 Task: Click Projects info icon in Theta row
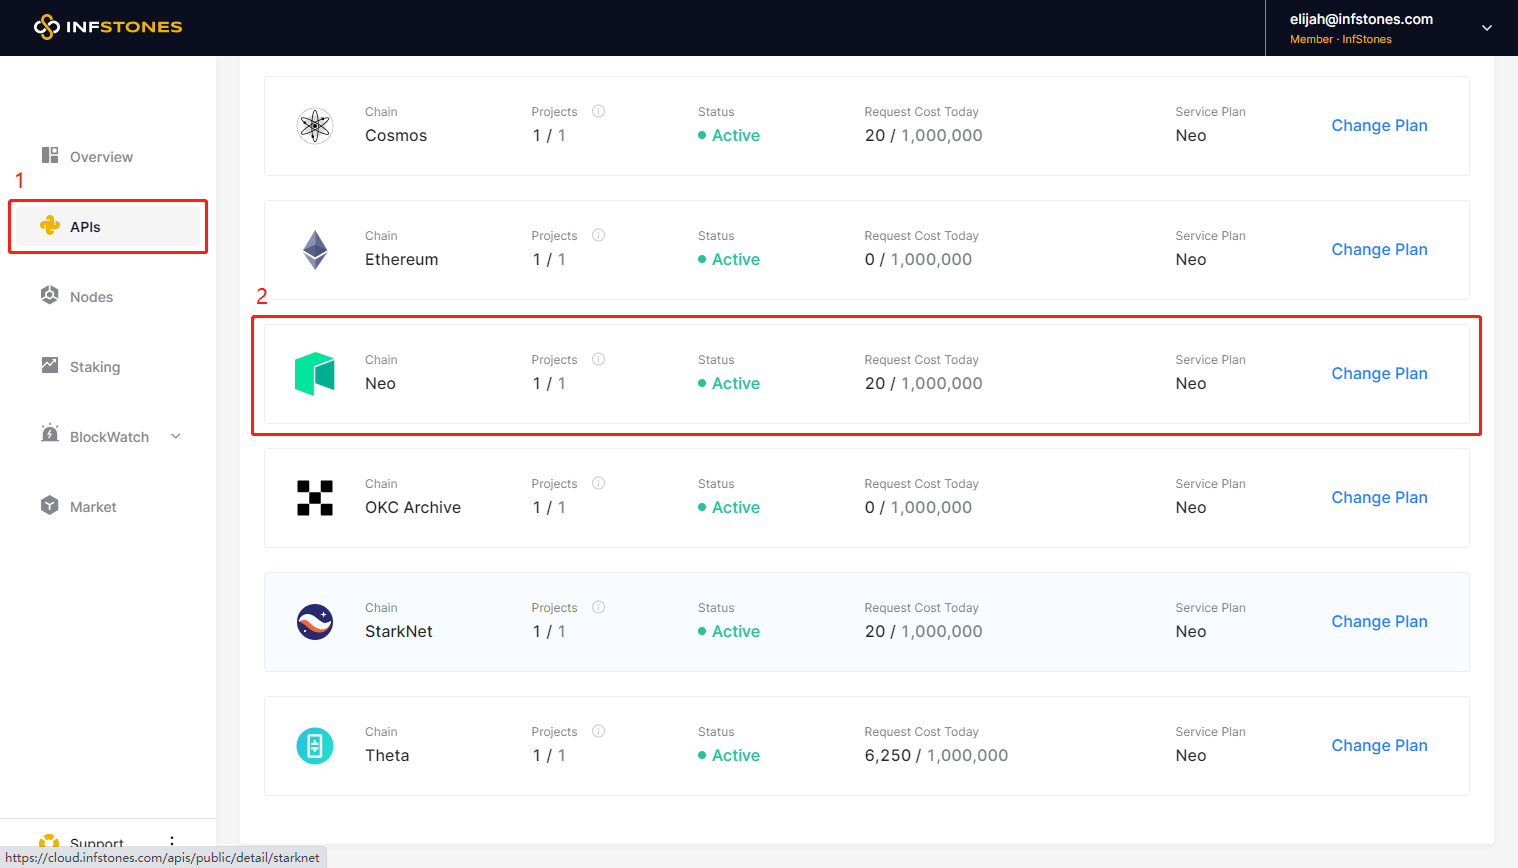tap(599, 731)
